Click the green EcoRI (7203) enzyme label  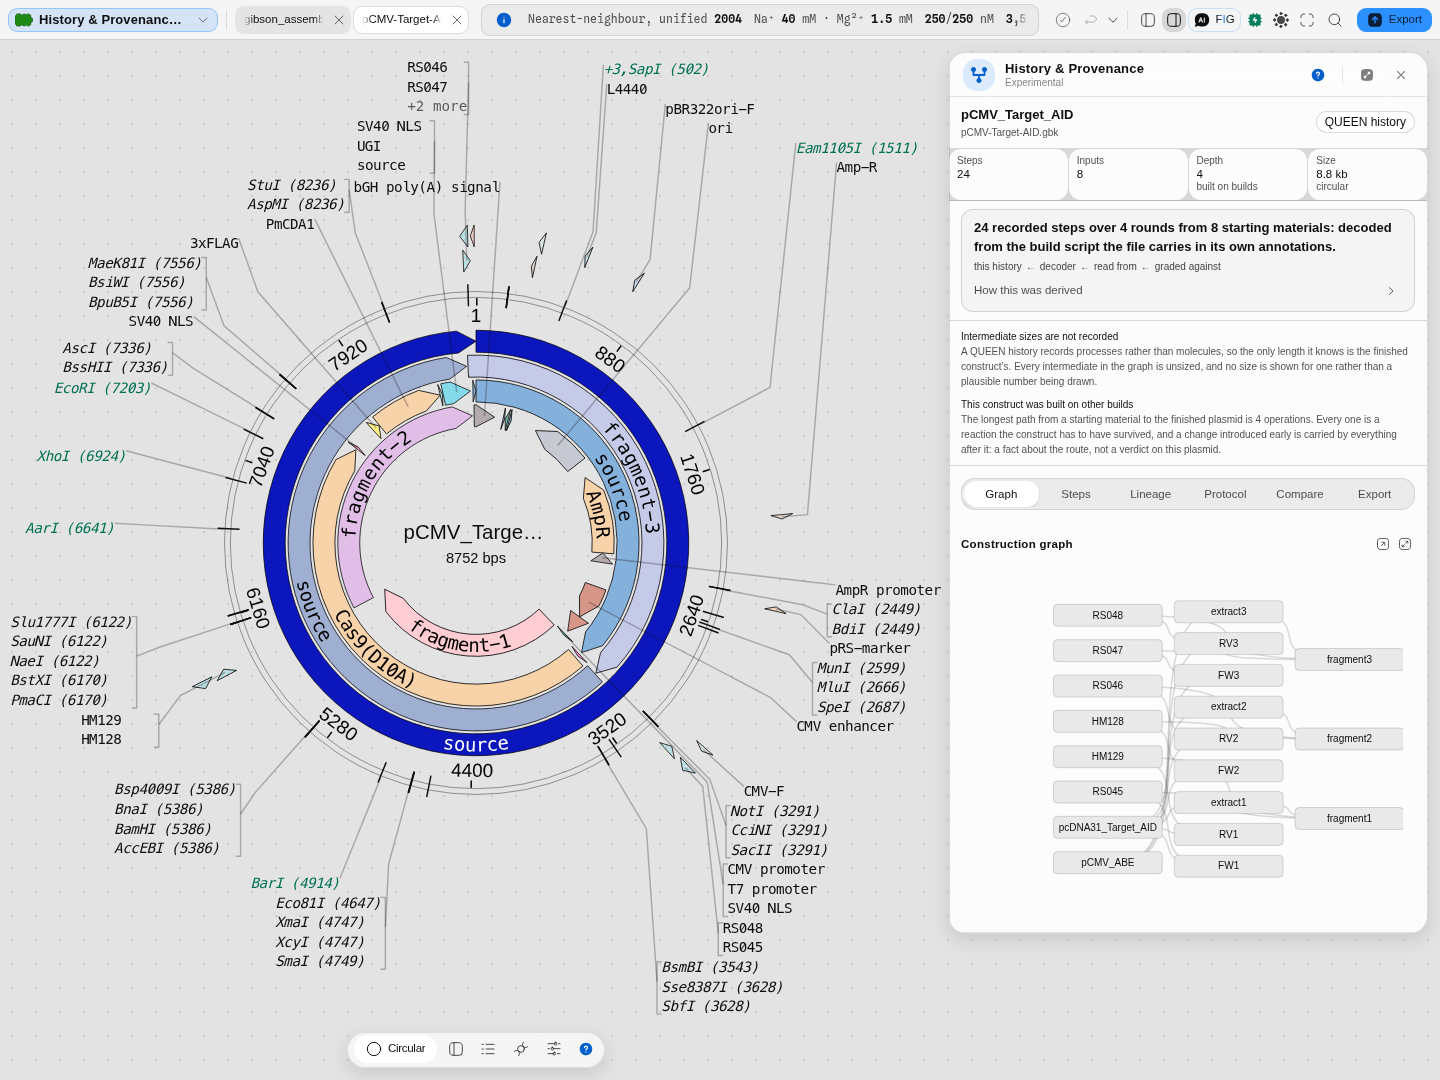103,388
